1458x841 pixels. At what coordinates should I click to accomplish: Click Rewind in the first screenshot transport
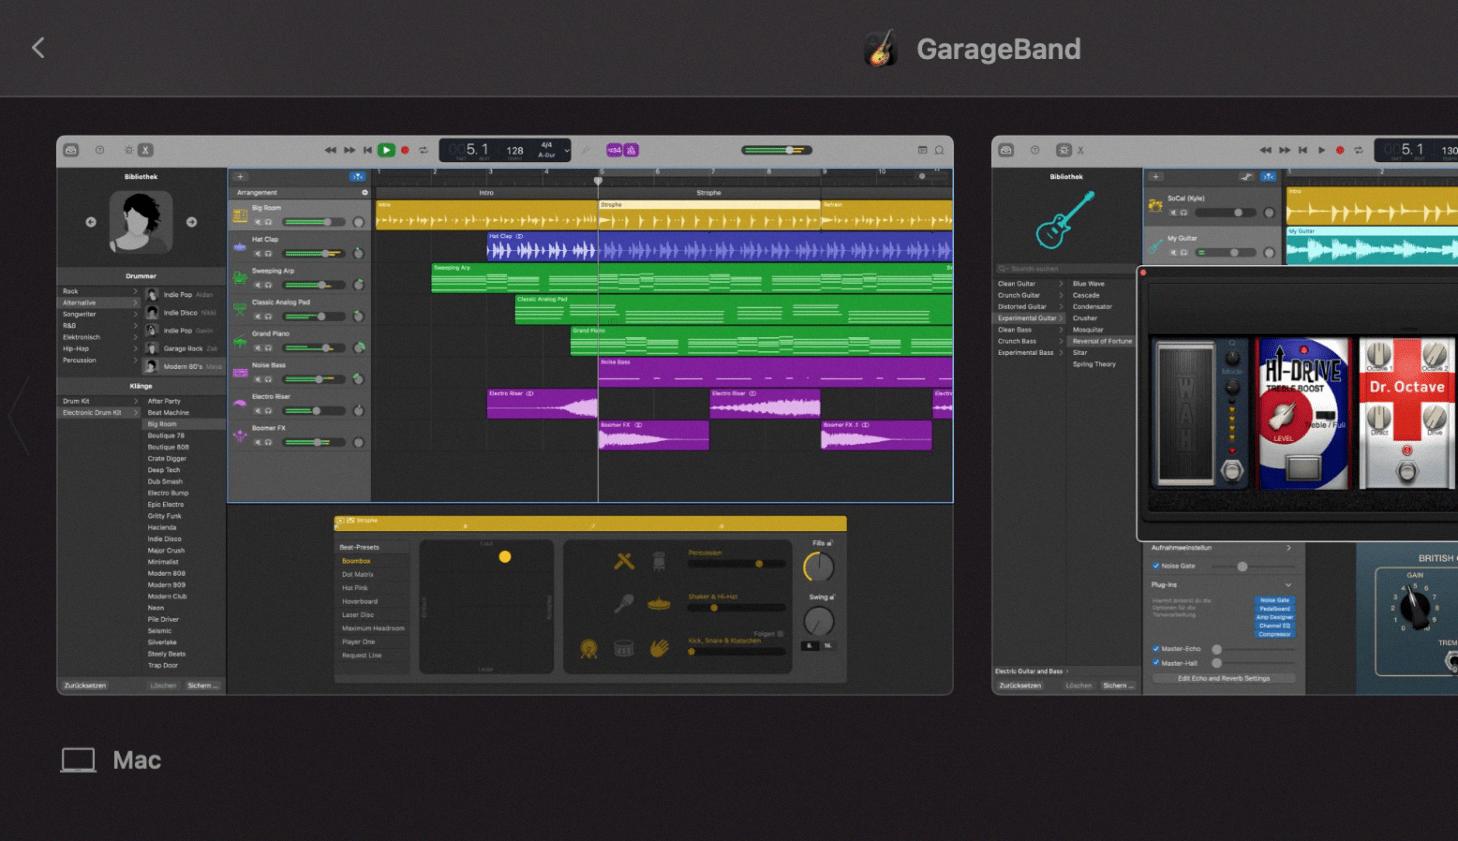click(330, 150)
